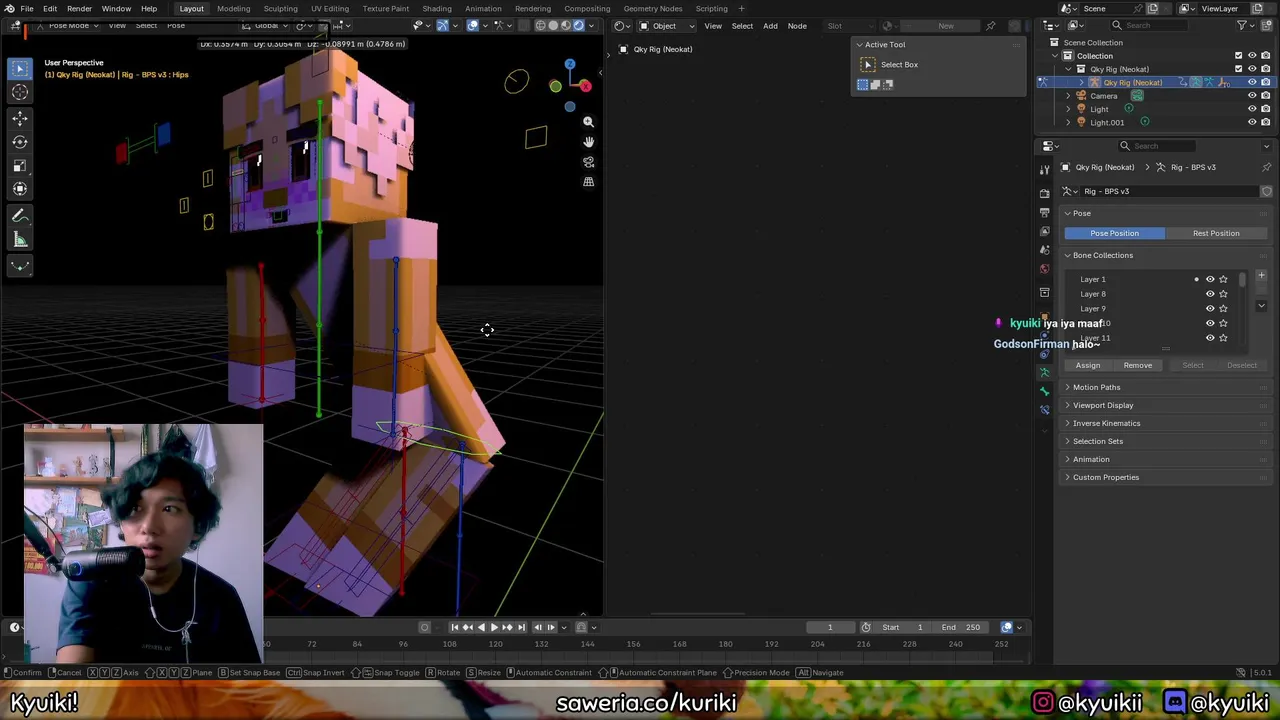Viewport: 1280px width, 720px height.
Task: Click the Start frame field in the timeline
Action: point(903,627)
